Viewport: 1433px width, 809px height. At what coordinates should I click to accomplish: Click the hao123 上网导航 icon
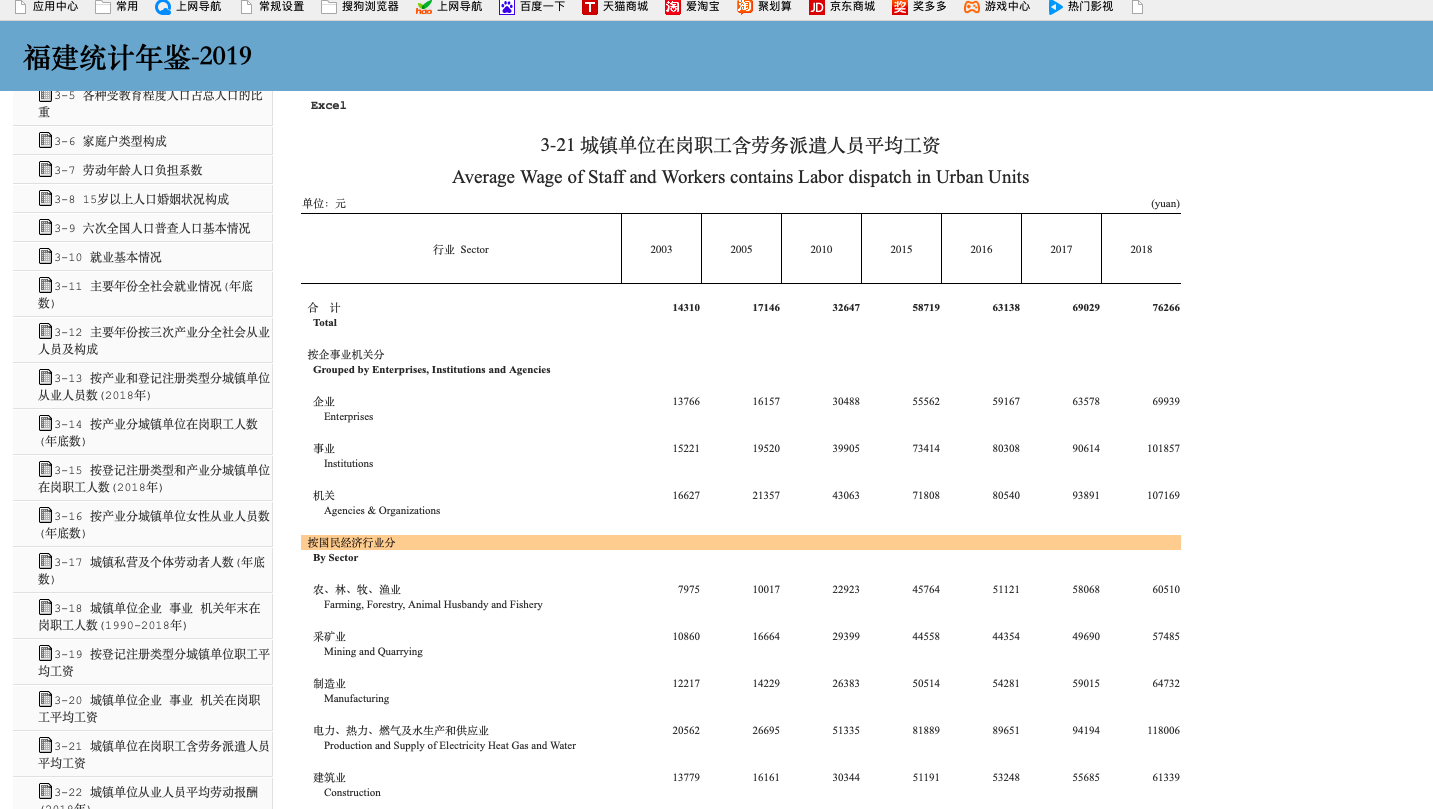coord(424,7)
